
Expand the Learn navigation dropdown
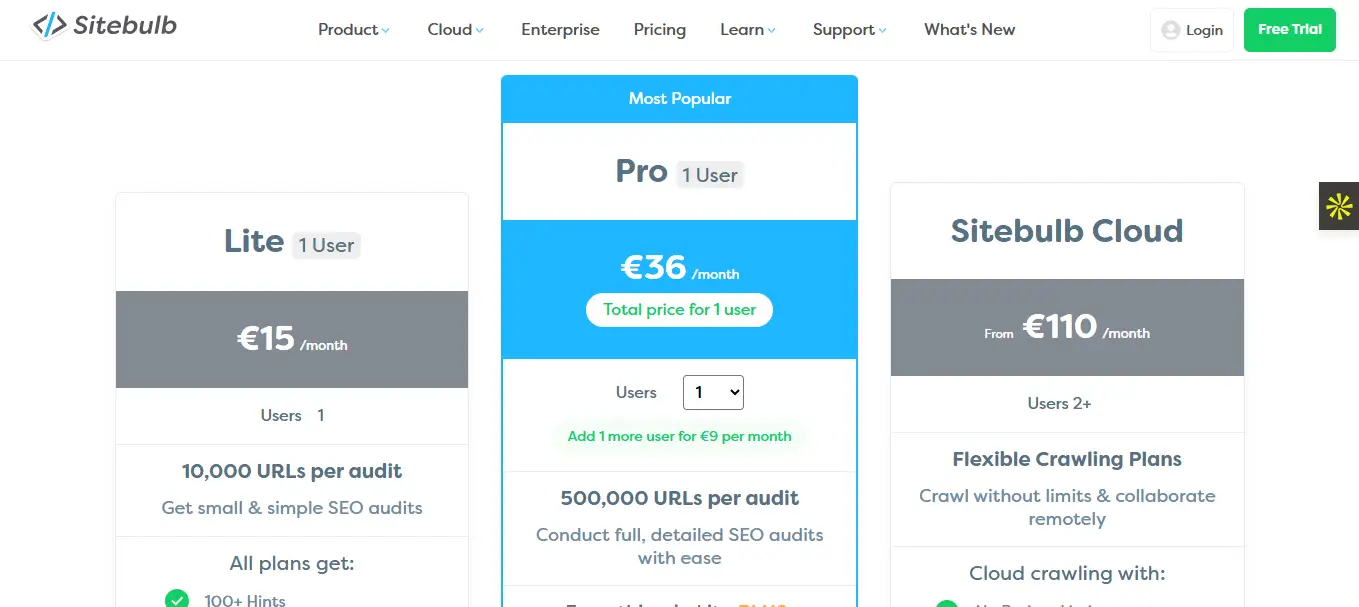[x=747, y=30]
